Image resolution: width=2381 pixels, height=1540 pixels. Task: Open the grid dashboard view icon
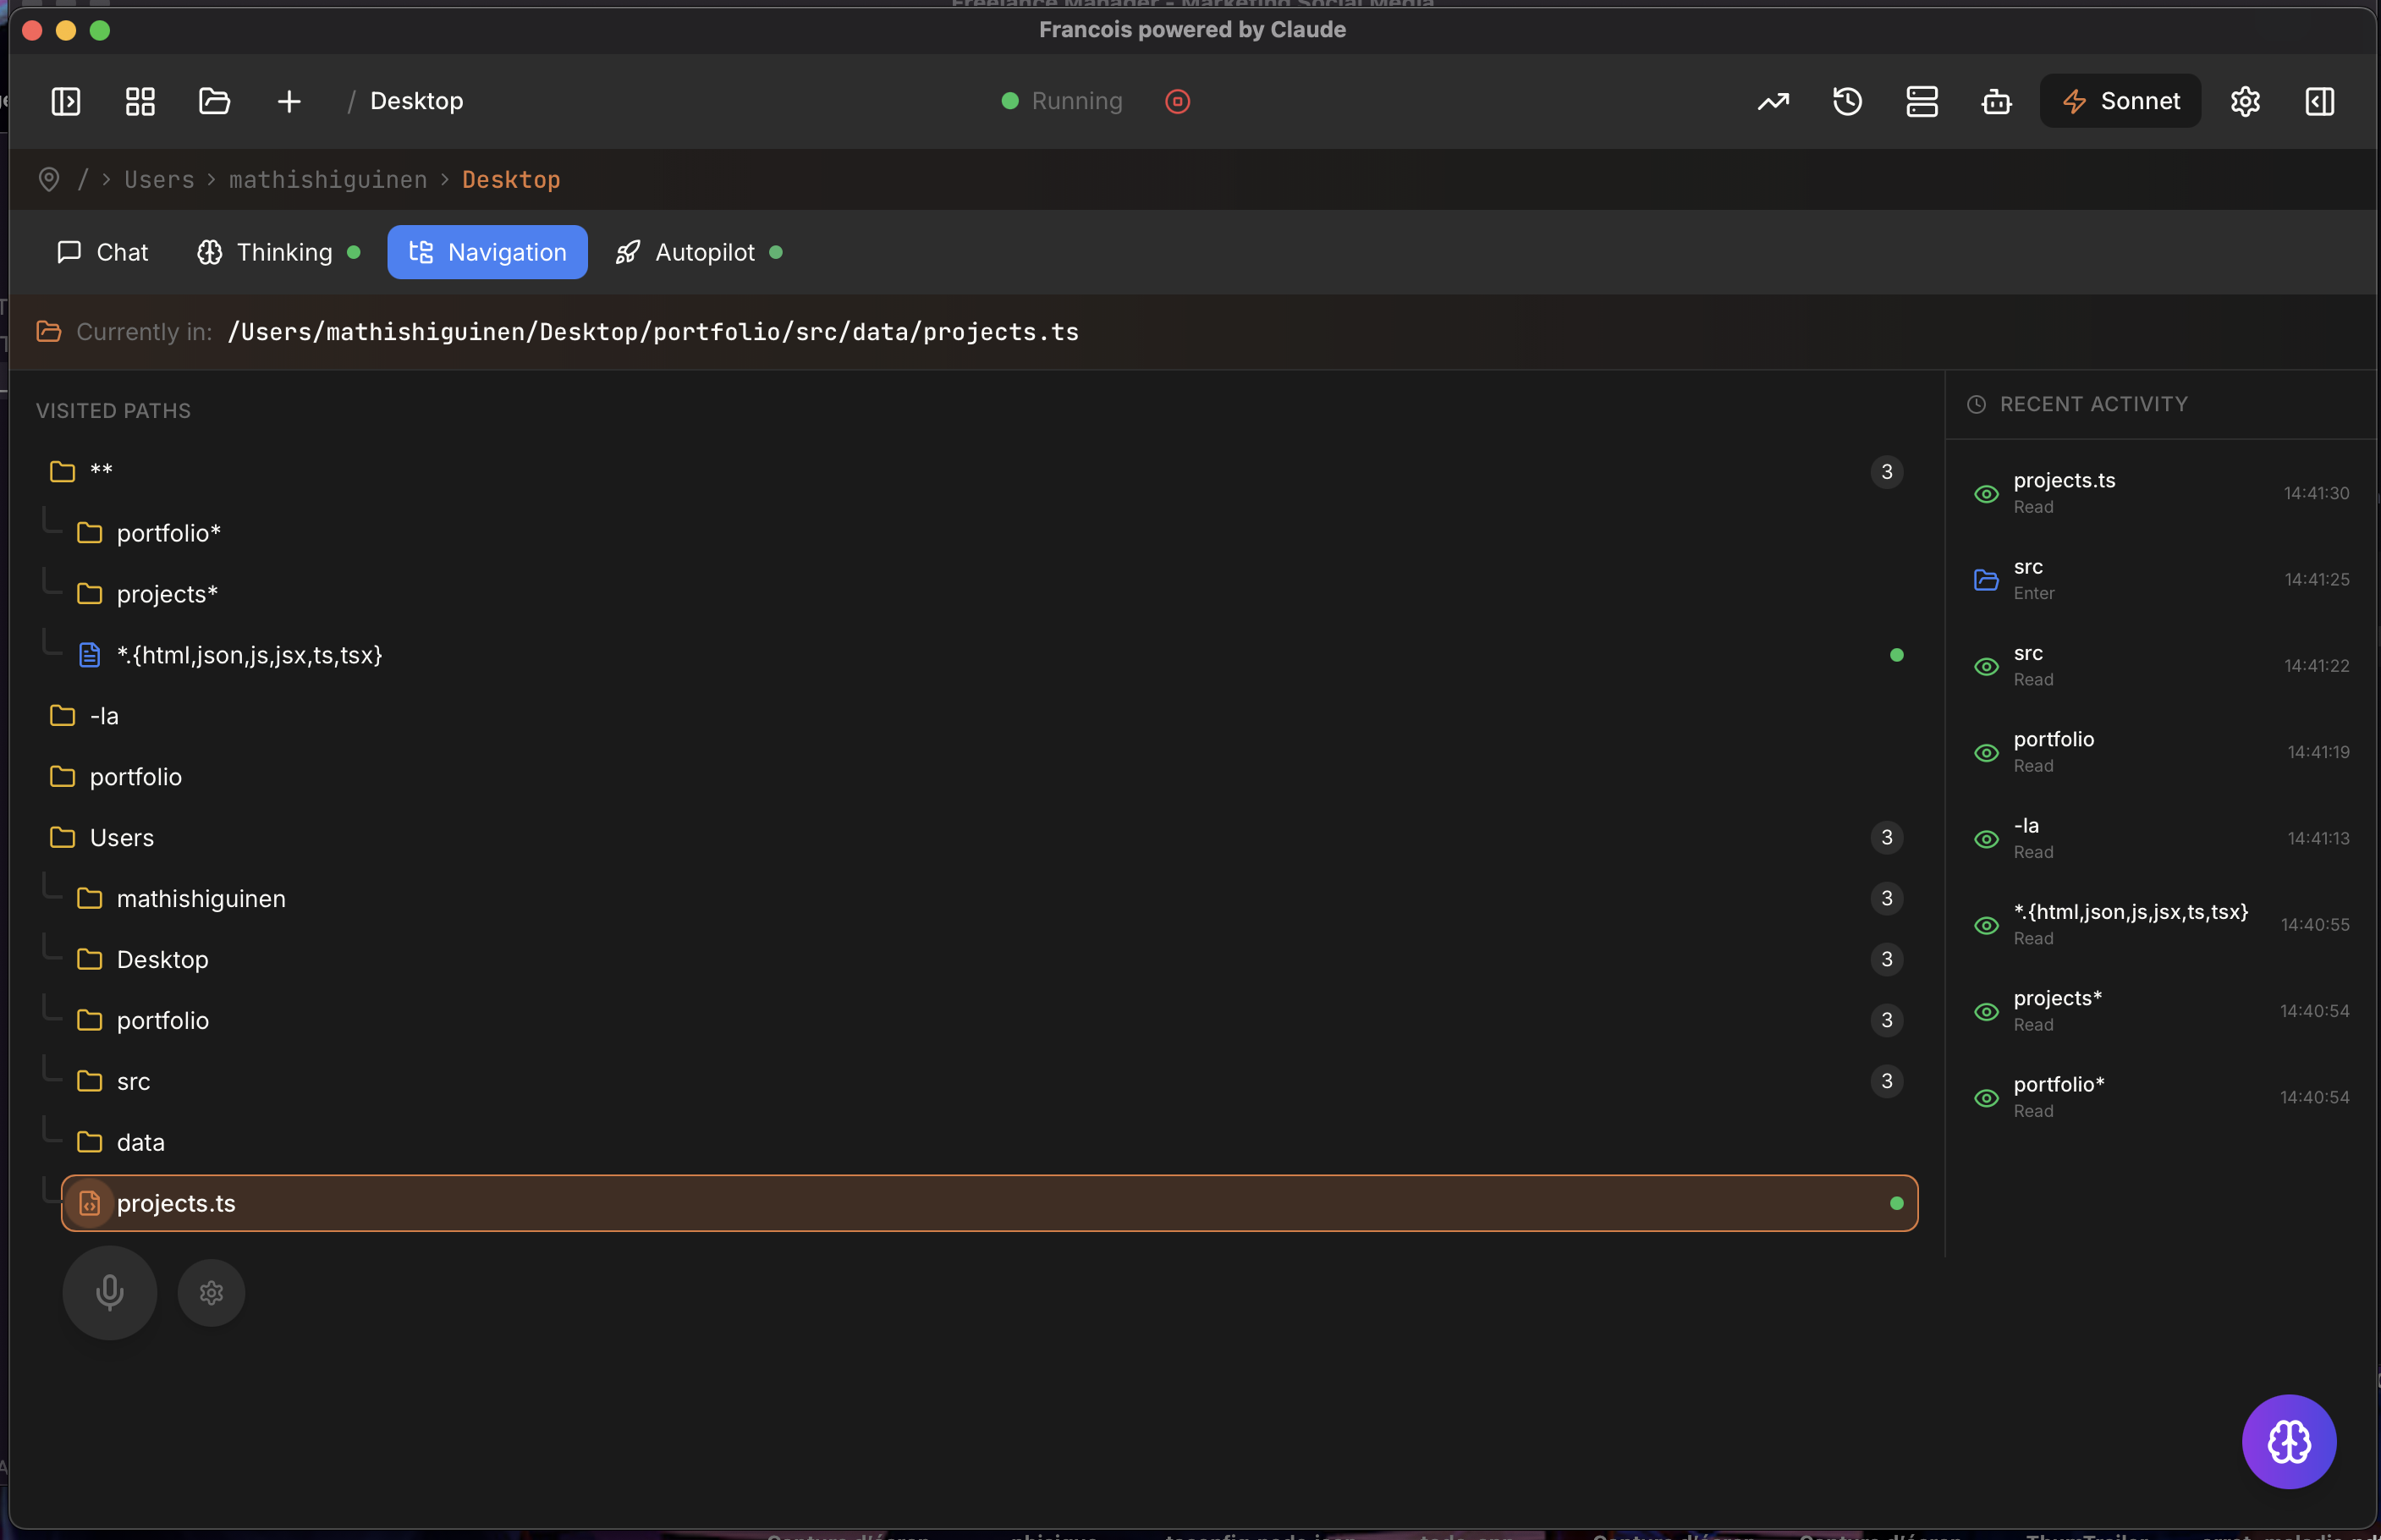[x=140, y=101]
